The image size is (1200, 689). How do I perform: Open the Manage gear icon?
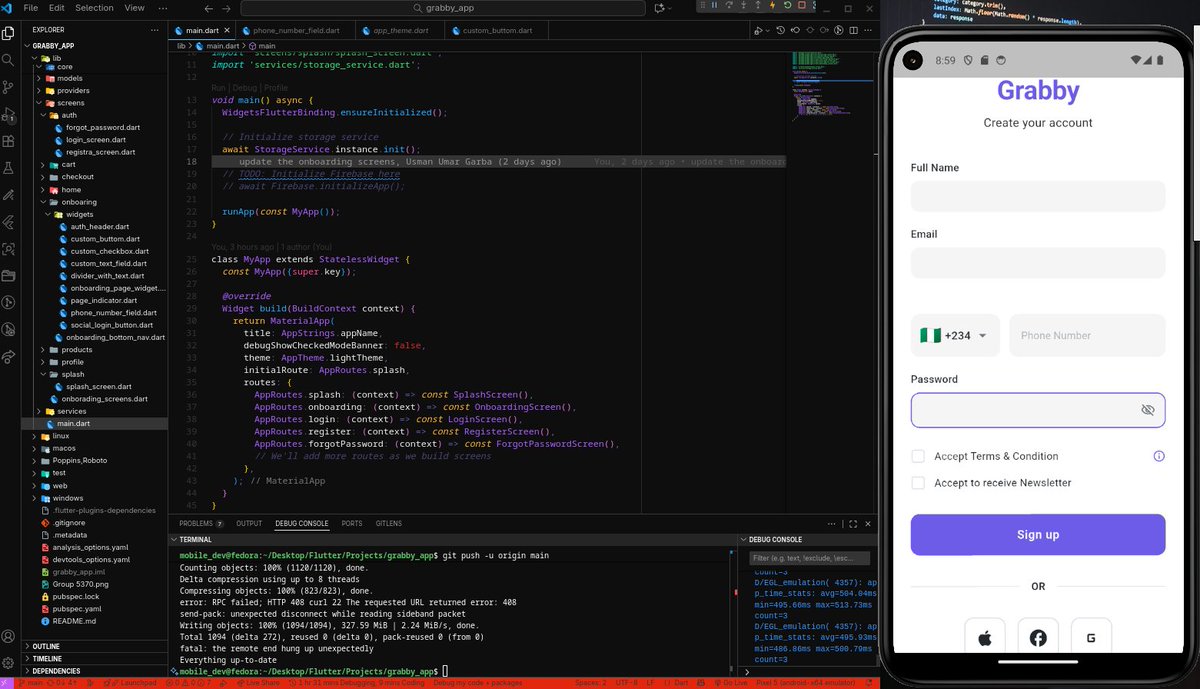click(x=8, y=662)
